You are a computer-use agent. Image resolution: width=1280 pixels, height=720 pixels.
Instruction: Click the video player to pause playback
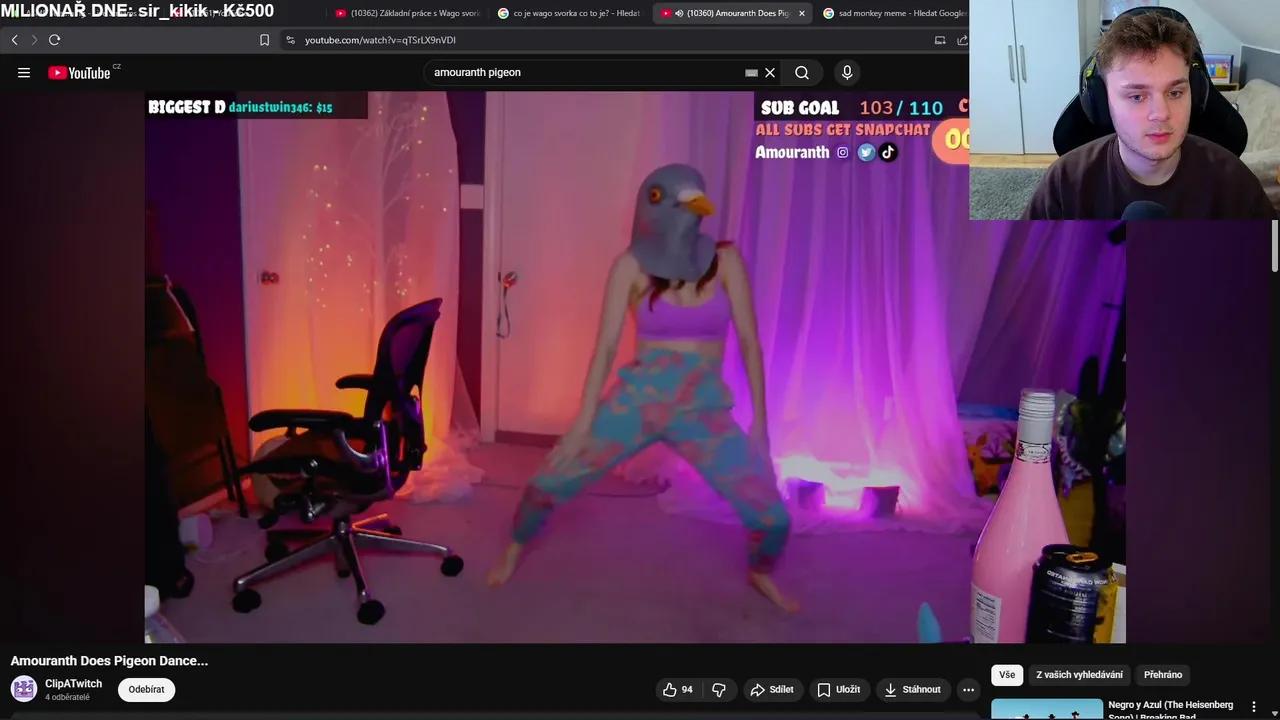pyautogui.click(x=635, y=367)
